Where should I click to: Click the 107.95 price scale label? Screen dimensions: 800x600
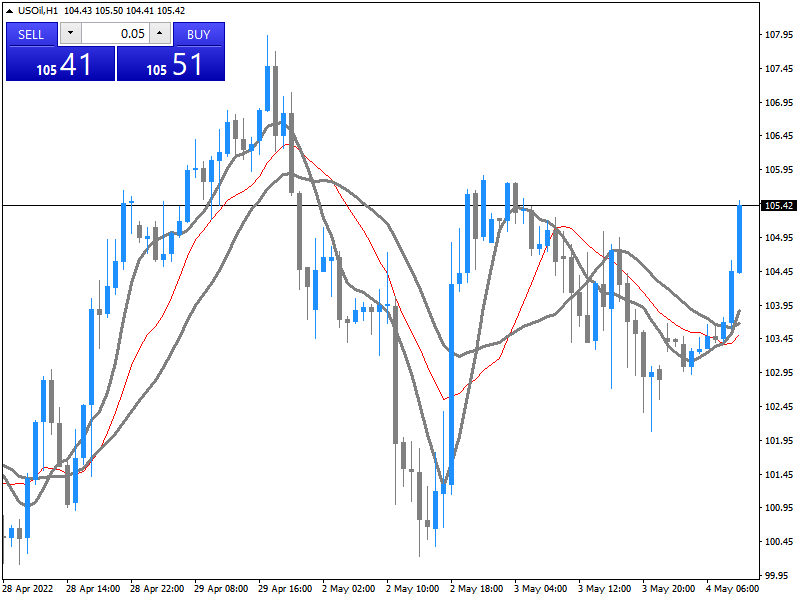(777, 35)
